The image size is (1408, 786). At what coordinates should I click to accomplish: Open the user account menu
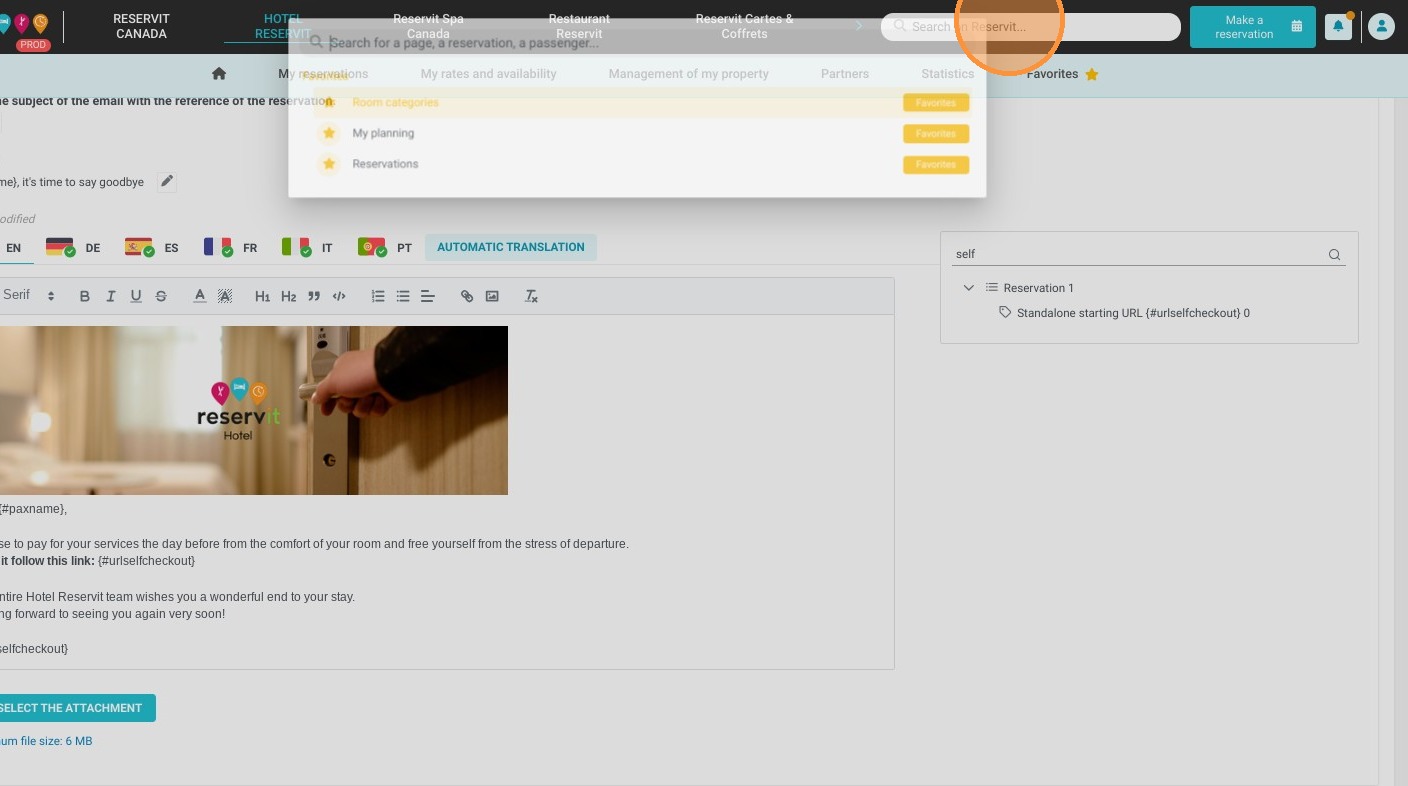[1381, 27]
